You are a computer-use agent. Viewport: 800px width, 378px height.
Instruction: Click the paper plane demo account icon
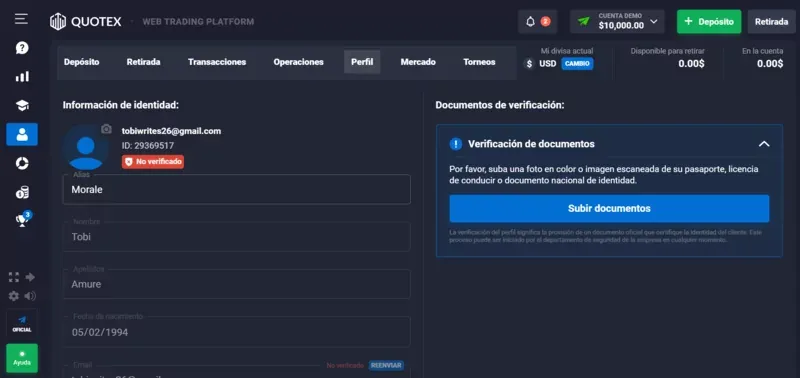coord(583,22)
